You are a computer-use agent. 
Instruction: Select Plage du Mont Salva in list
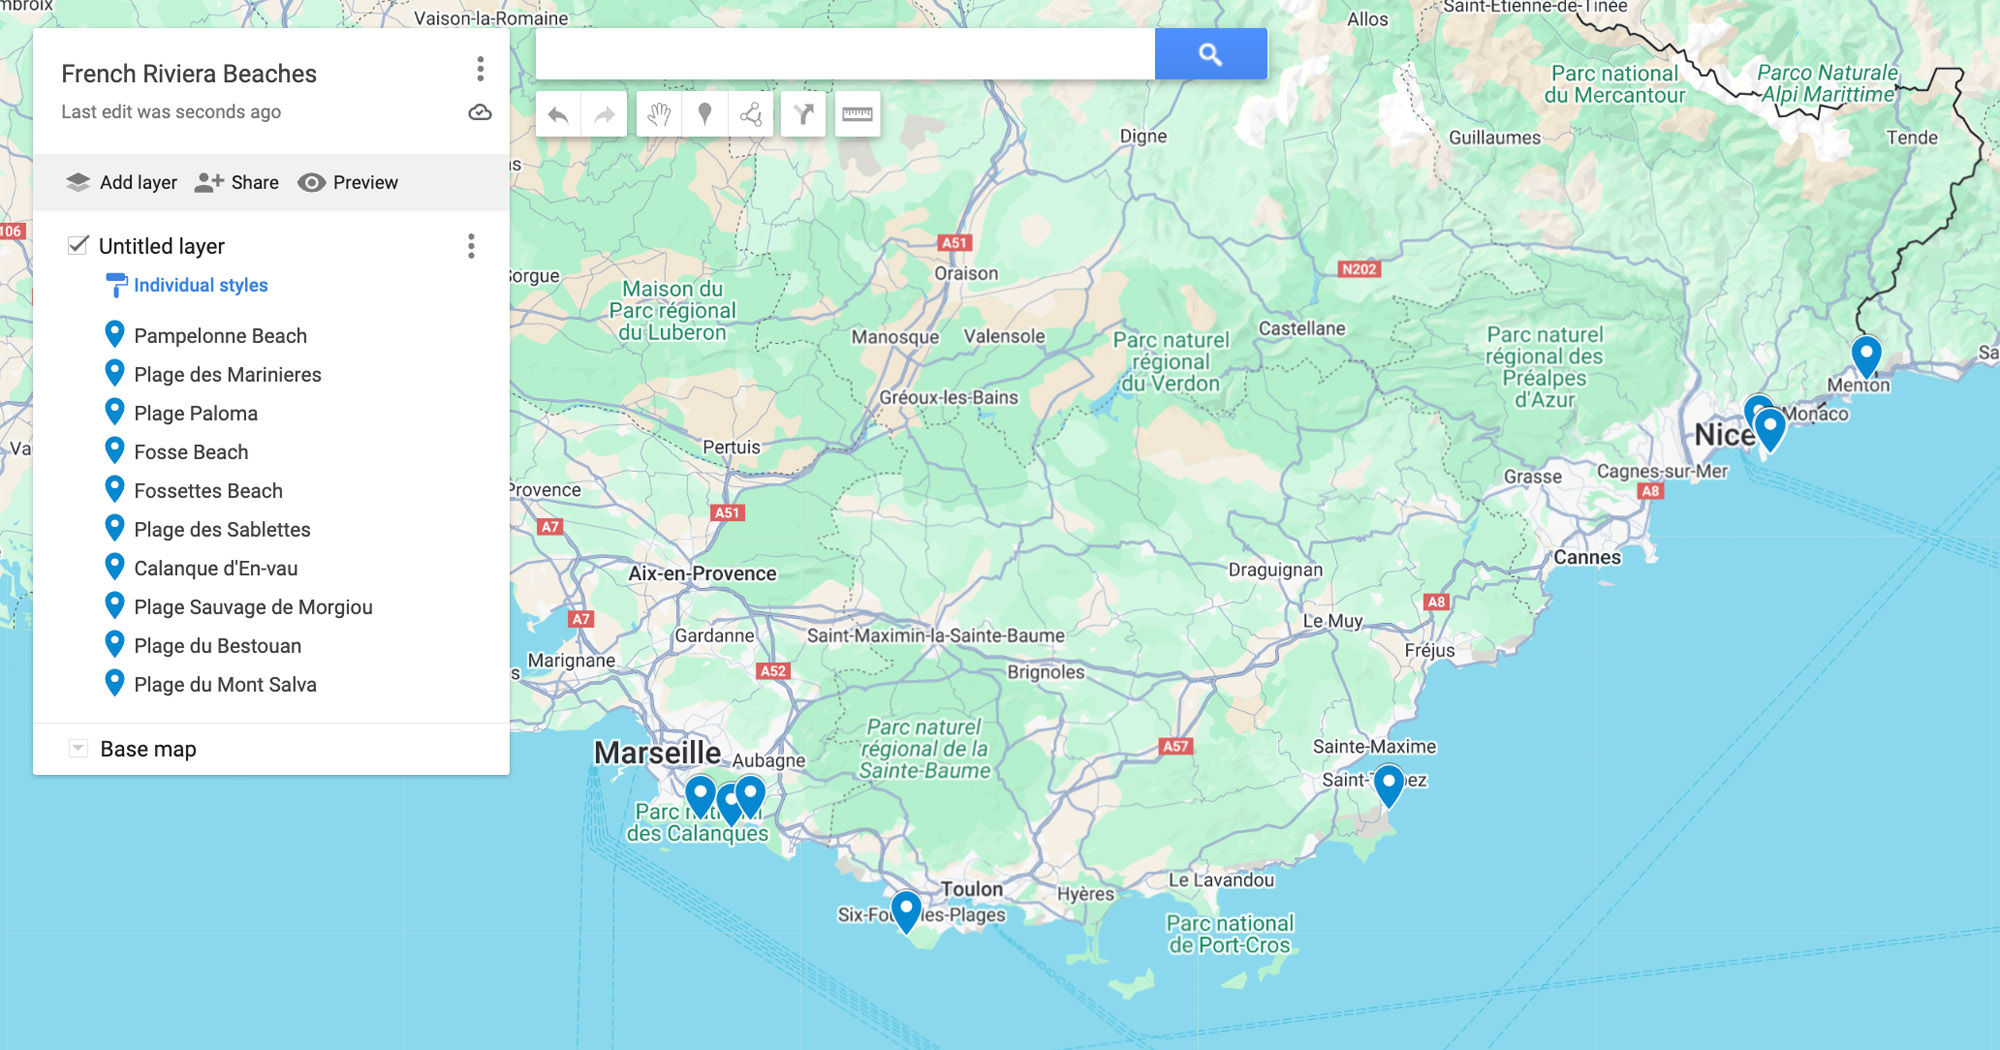coord(225,685)
